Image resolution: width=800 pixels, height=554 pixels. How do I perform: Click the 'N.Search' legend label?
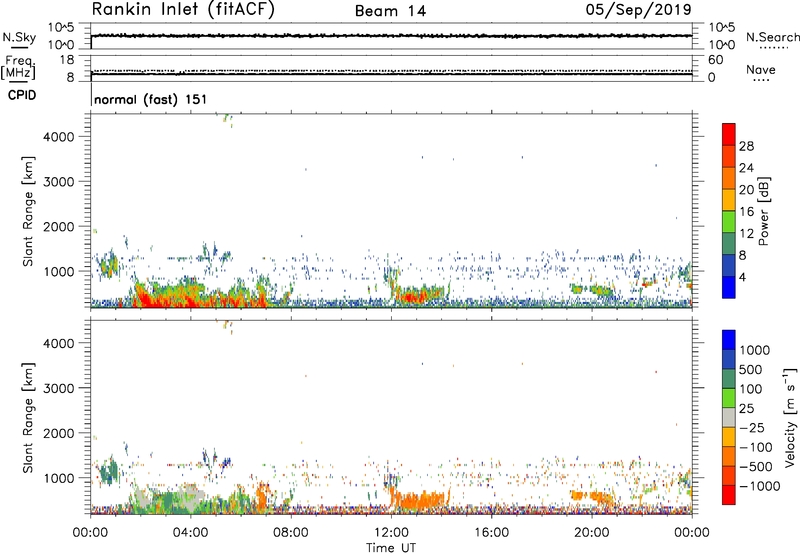(x=772, y=37)
